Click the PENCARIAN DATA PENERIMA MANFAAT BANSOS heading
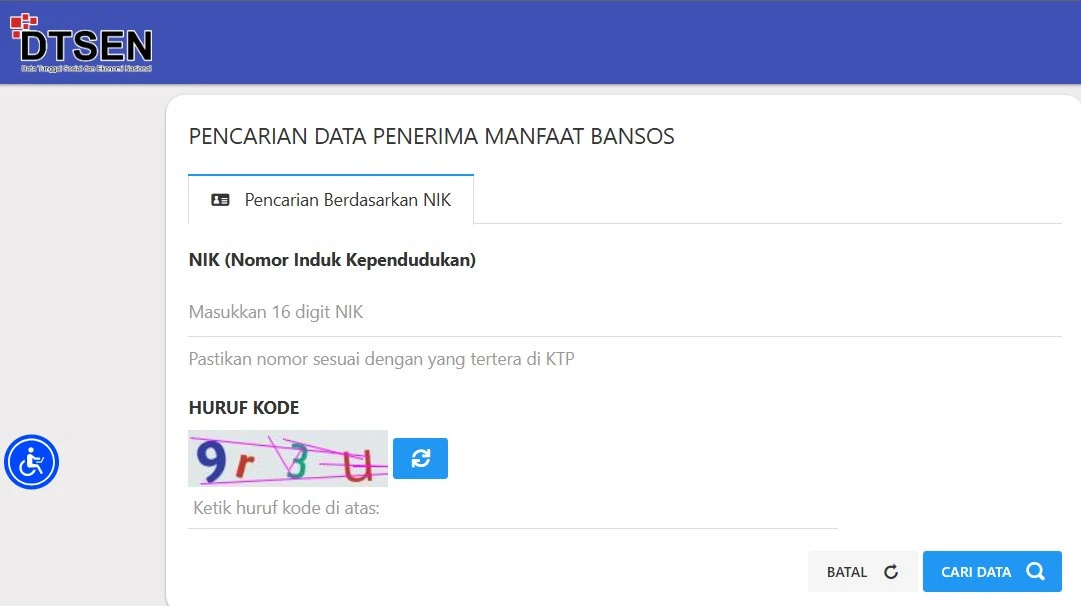The width and height of the screenshot is (1081, 606). click(x=432, y=137)
